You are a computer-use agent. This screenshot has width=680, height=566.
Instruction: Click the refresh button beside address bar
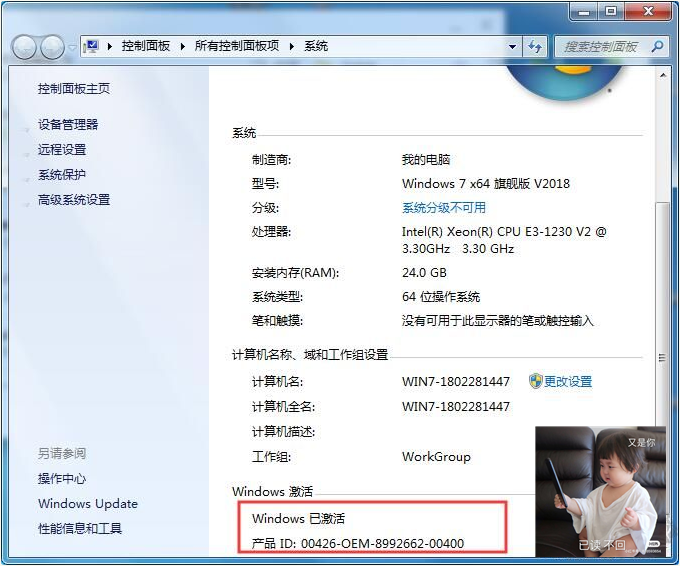click(x=536, y=47)
